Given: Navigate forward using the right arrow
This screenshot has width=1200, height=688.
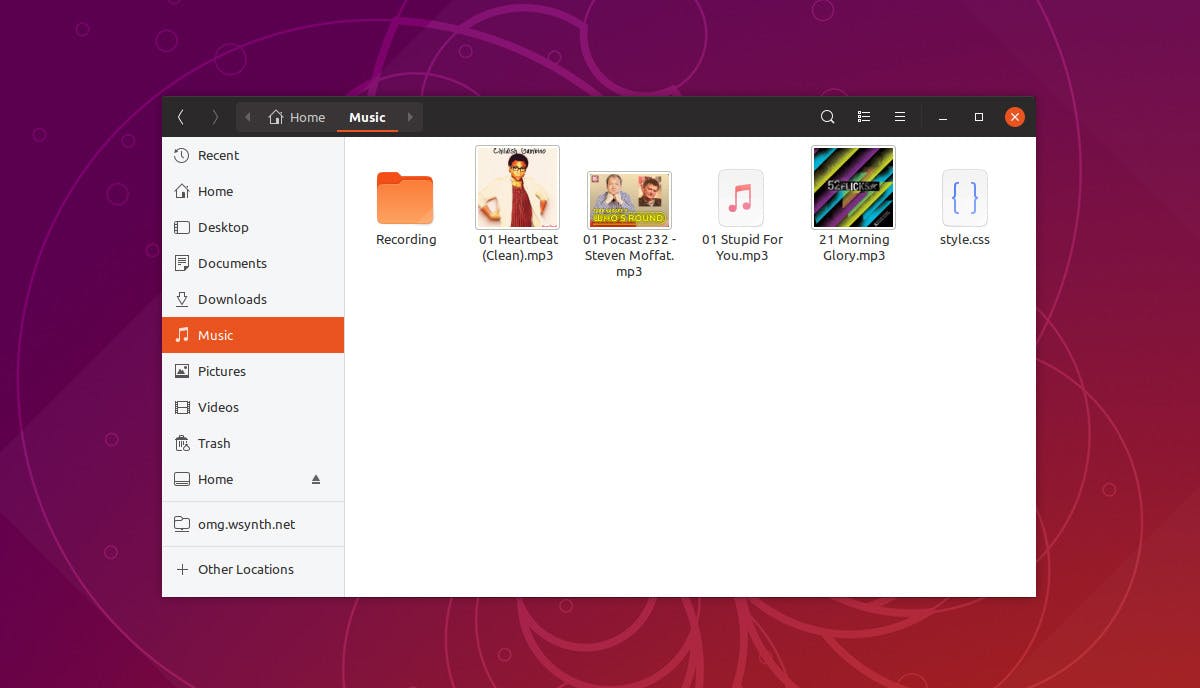Looking at the screenshot, I should [215, 117].
